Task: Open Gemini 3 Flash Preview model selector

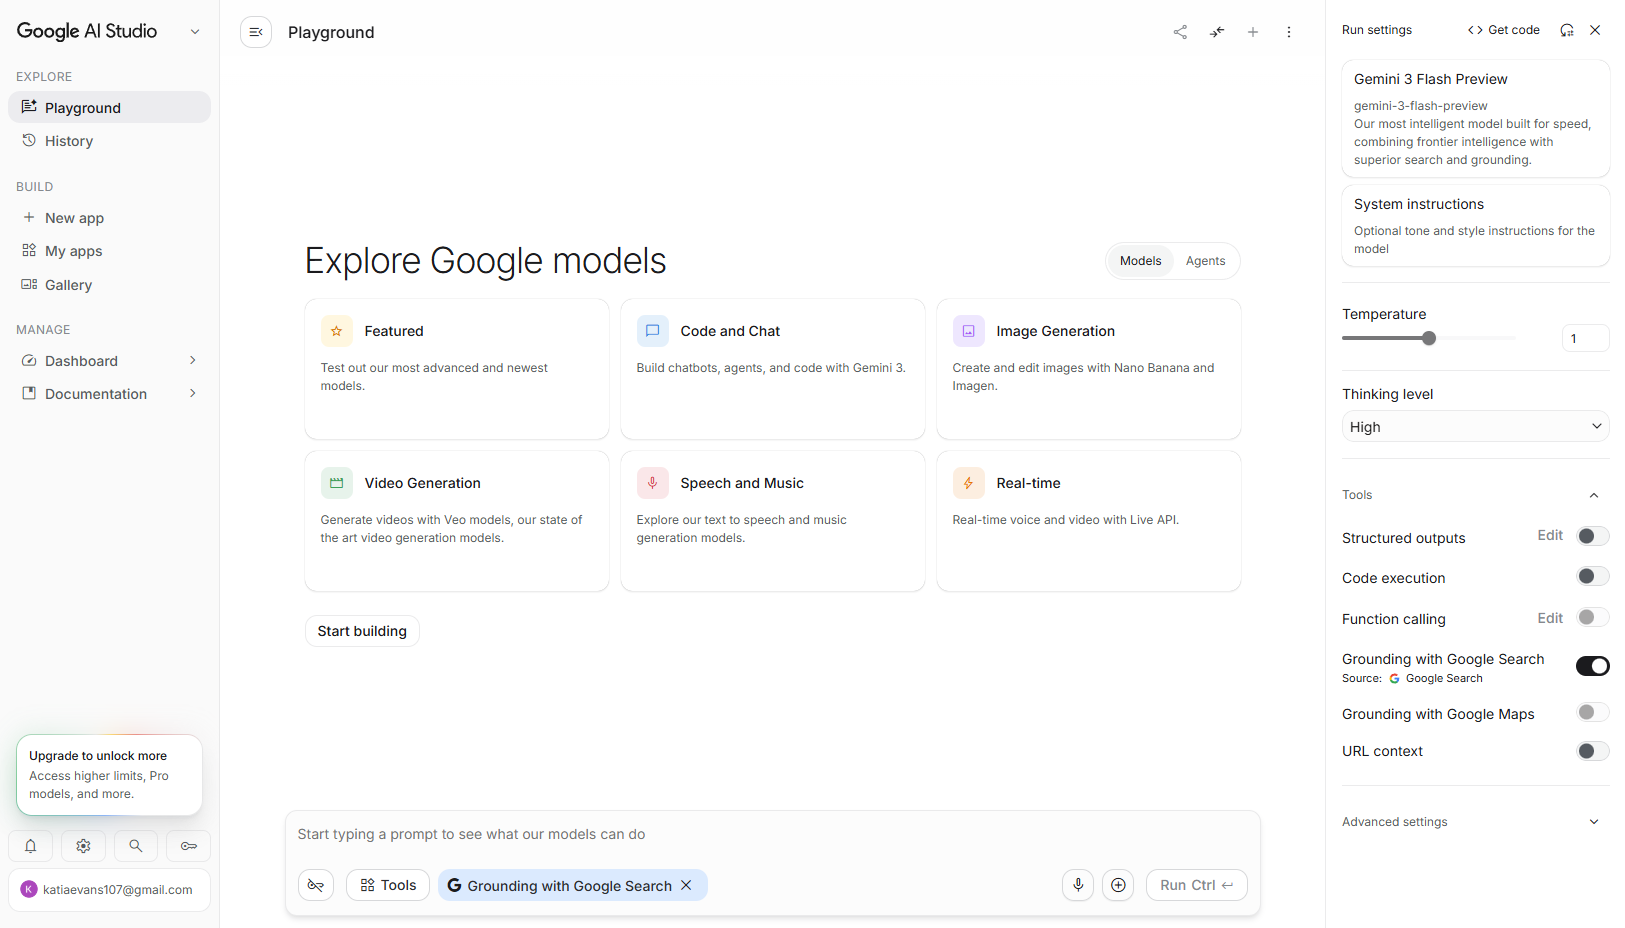Action: pyautogui.click(x=1476, y=118)
